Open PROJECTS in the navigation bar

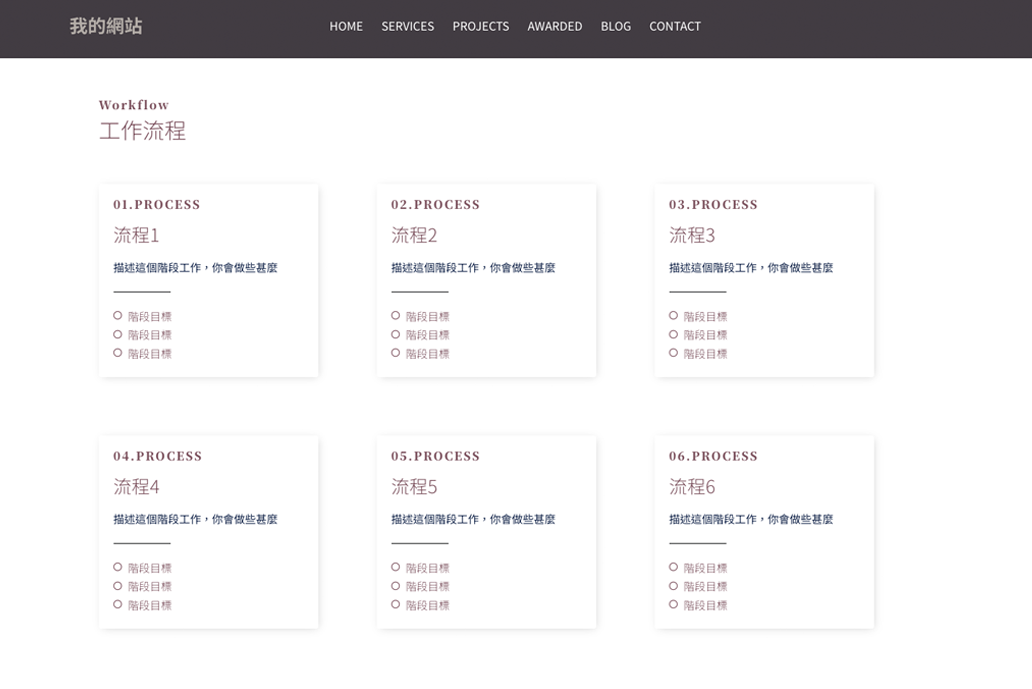pos(480,26)
